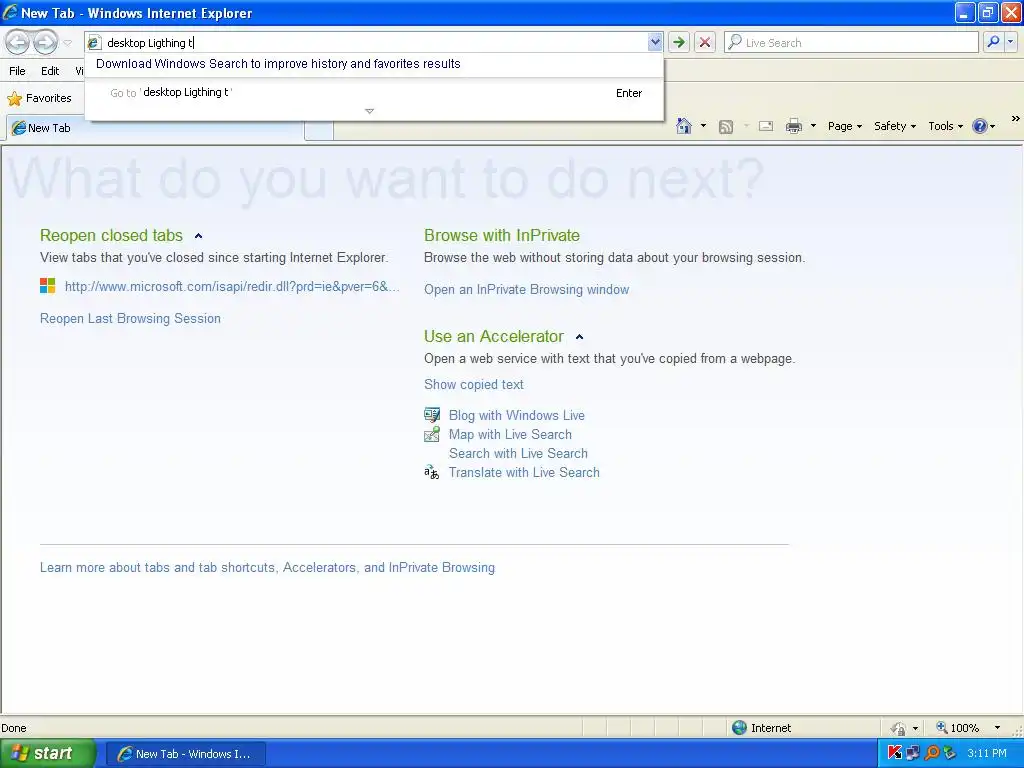1024x768 pixels.
Task: Click Learn more about tabs and shortcuts link
Action: pos(267,568)
